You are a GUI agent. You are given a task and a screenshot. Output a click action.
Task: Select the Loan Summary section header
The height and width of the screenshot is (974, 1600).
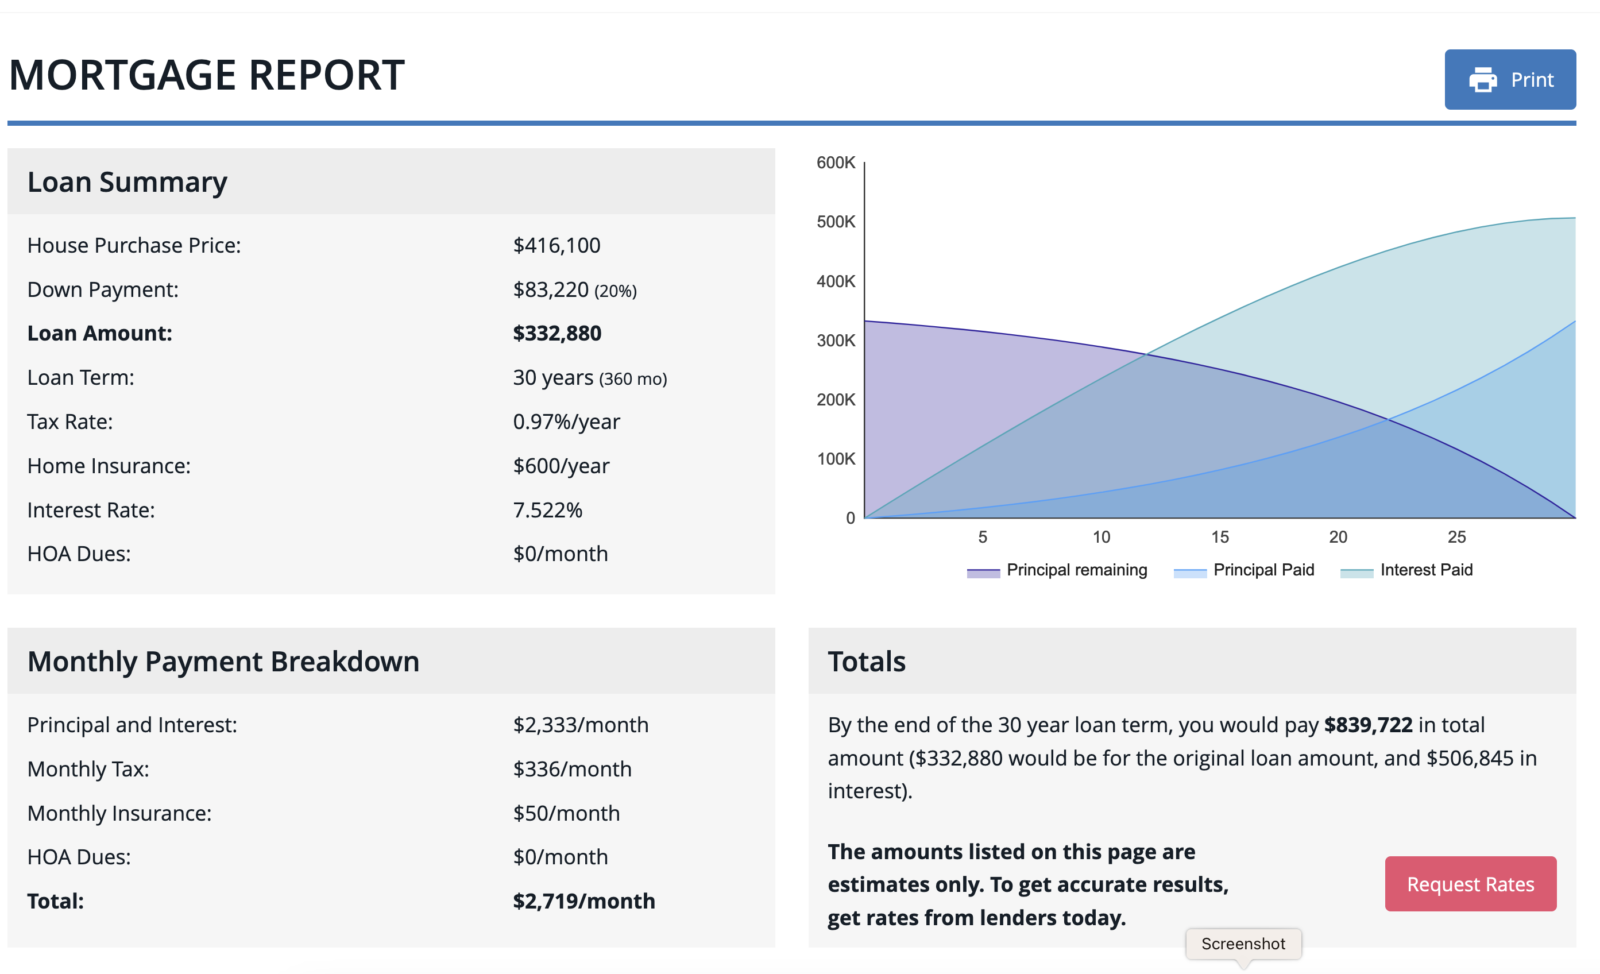128,182
